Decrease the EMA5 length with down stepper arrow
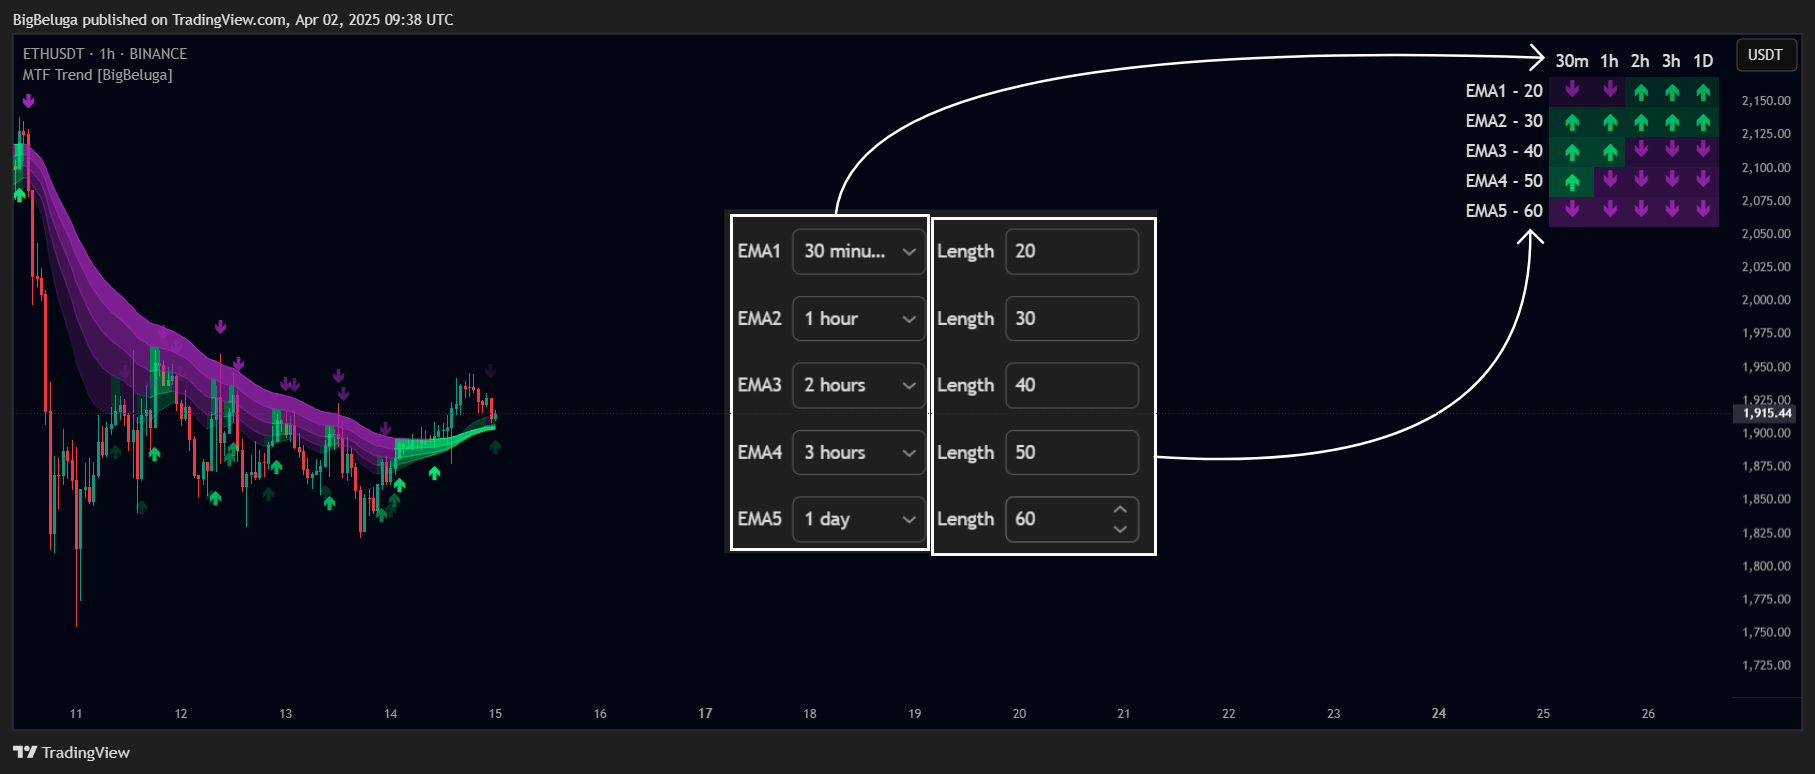The height and width of the screenshot is (774, 1815). coord(1120,529)
